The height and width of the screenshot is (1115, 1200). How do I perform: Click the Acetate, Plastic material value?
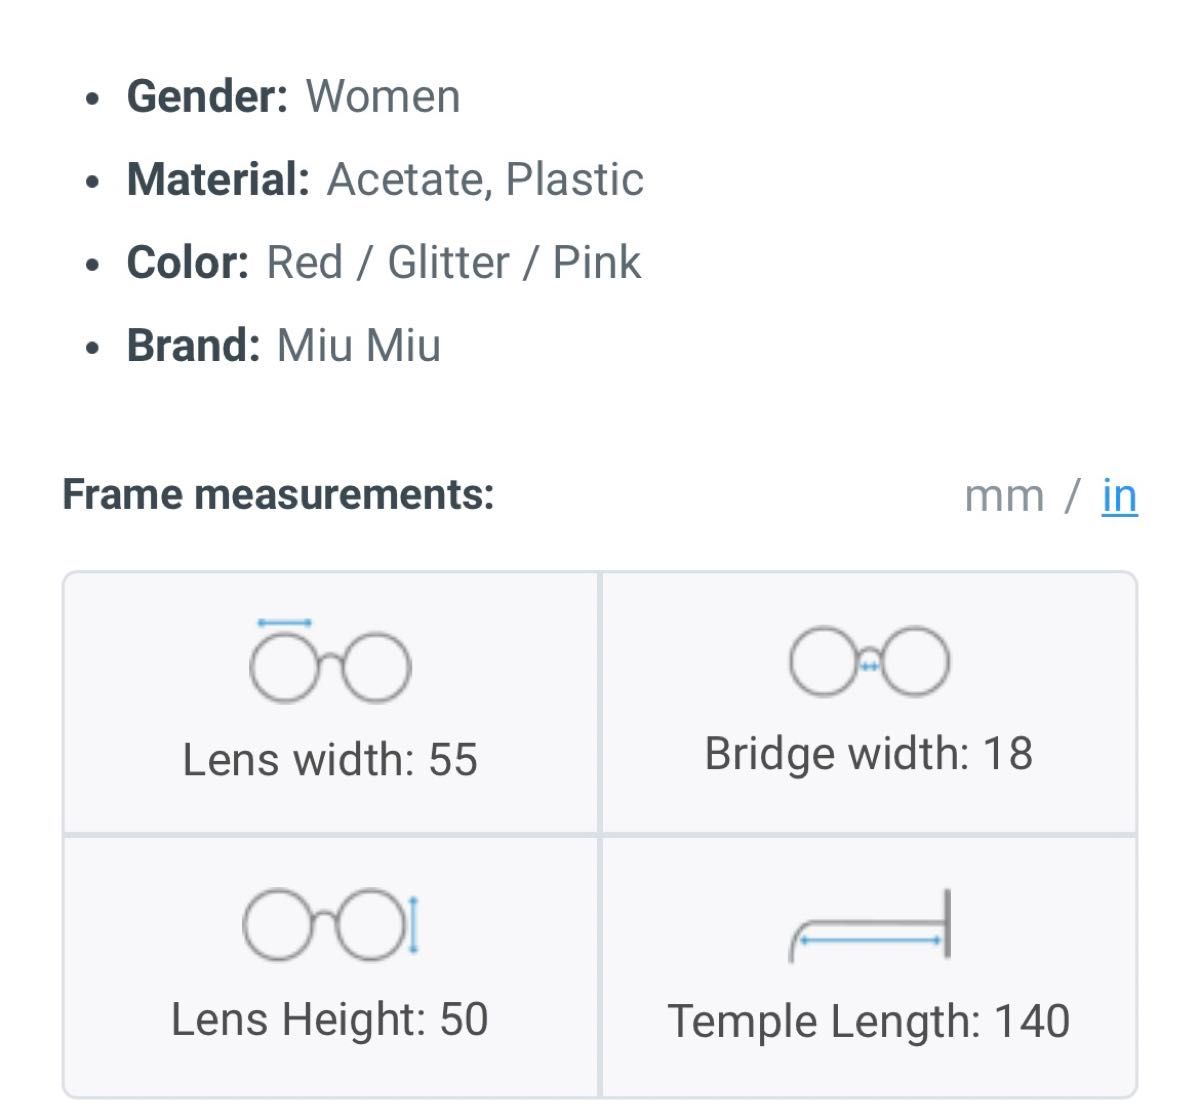pos(485,180)
